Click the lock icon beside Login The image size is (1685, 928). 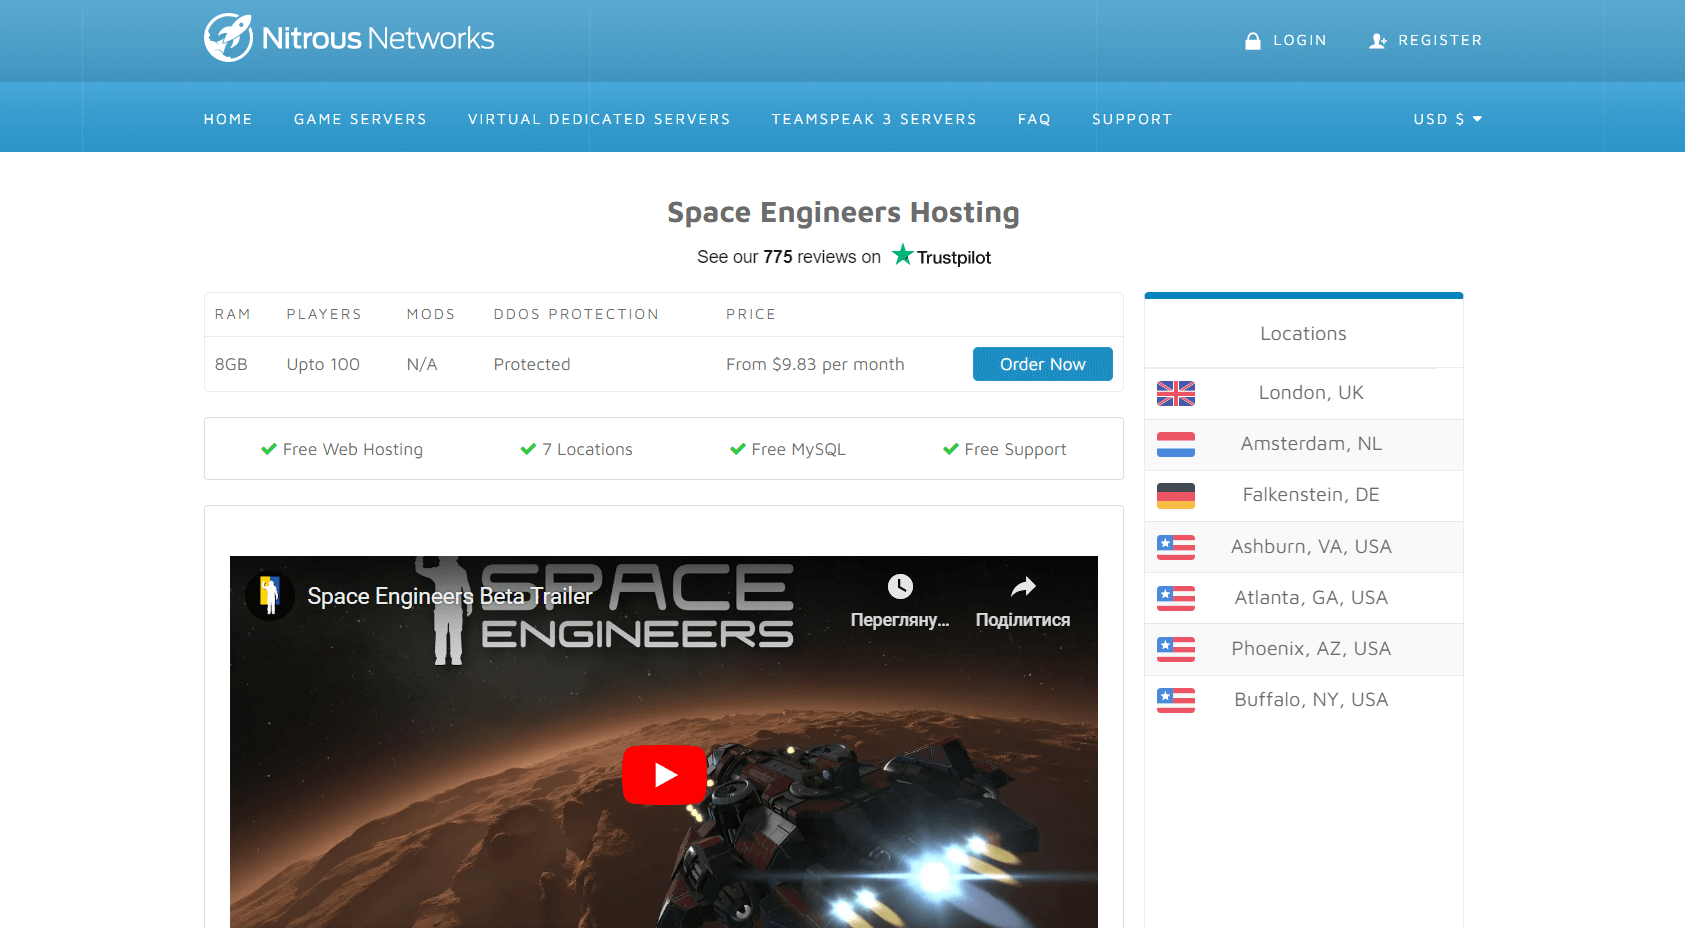pyautogui.click(x=1252, y=41)
